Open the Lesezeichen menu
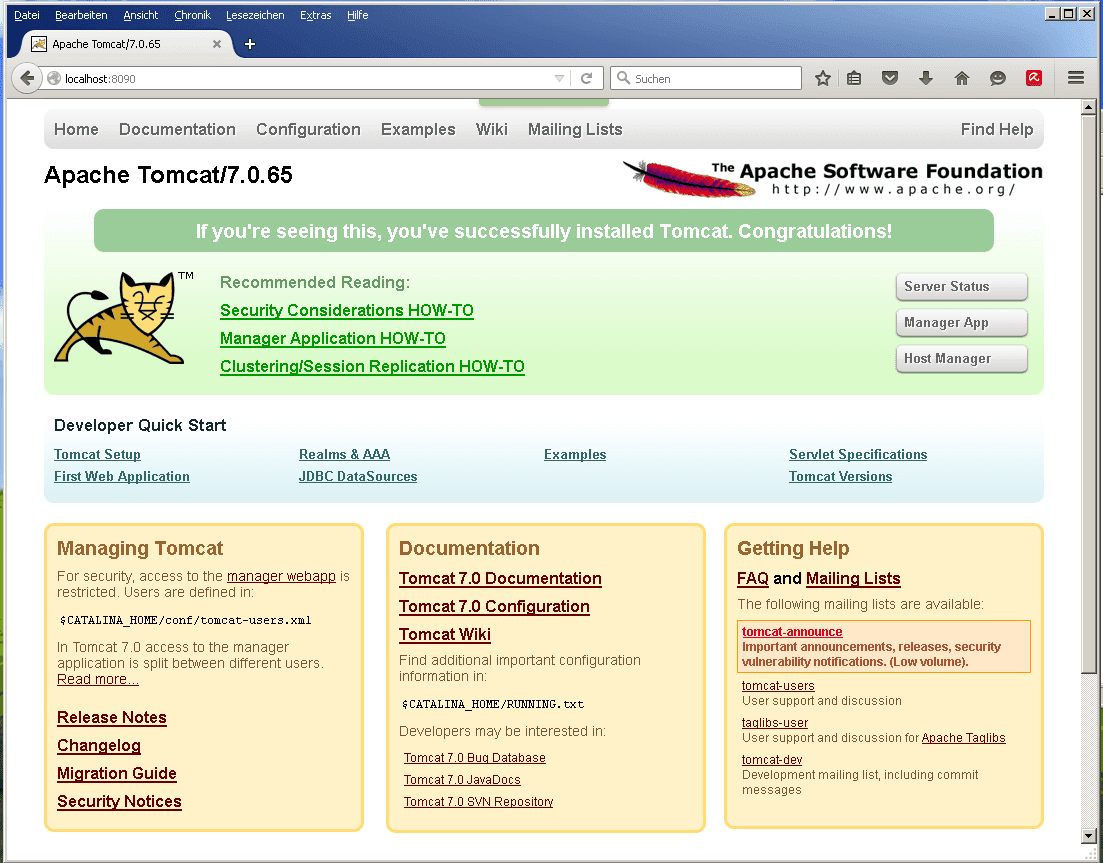1103x863 pixels. coord(255,15)
